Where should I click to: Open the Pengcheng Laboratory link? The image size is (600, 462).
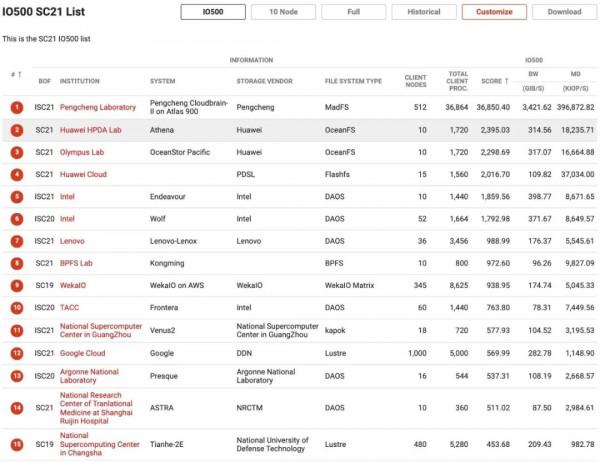pos(98,107)
